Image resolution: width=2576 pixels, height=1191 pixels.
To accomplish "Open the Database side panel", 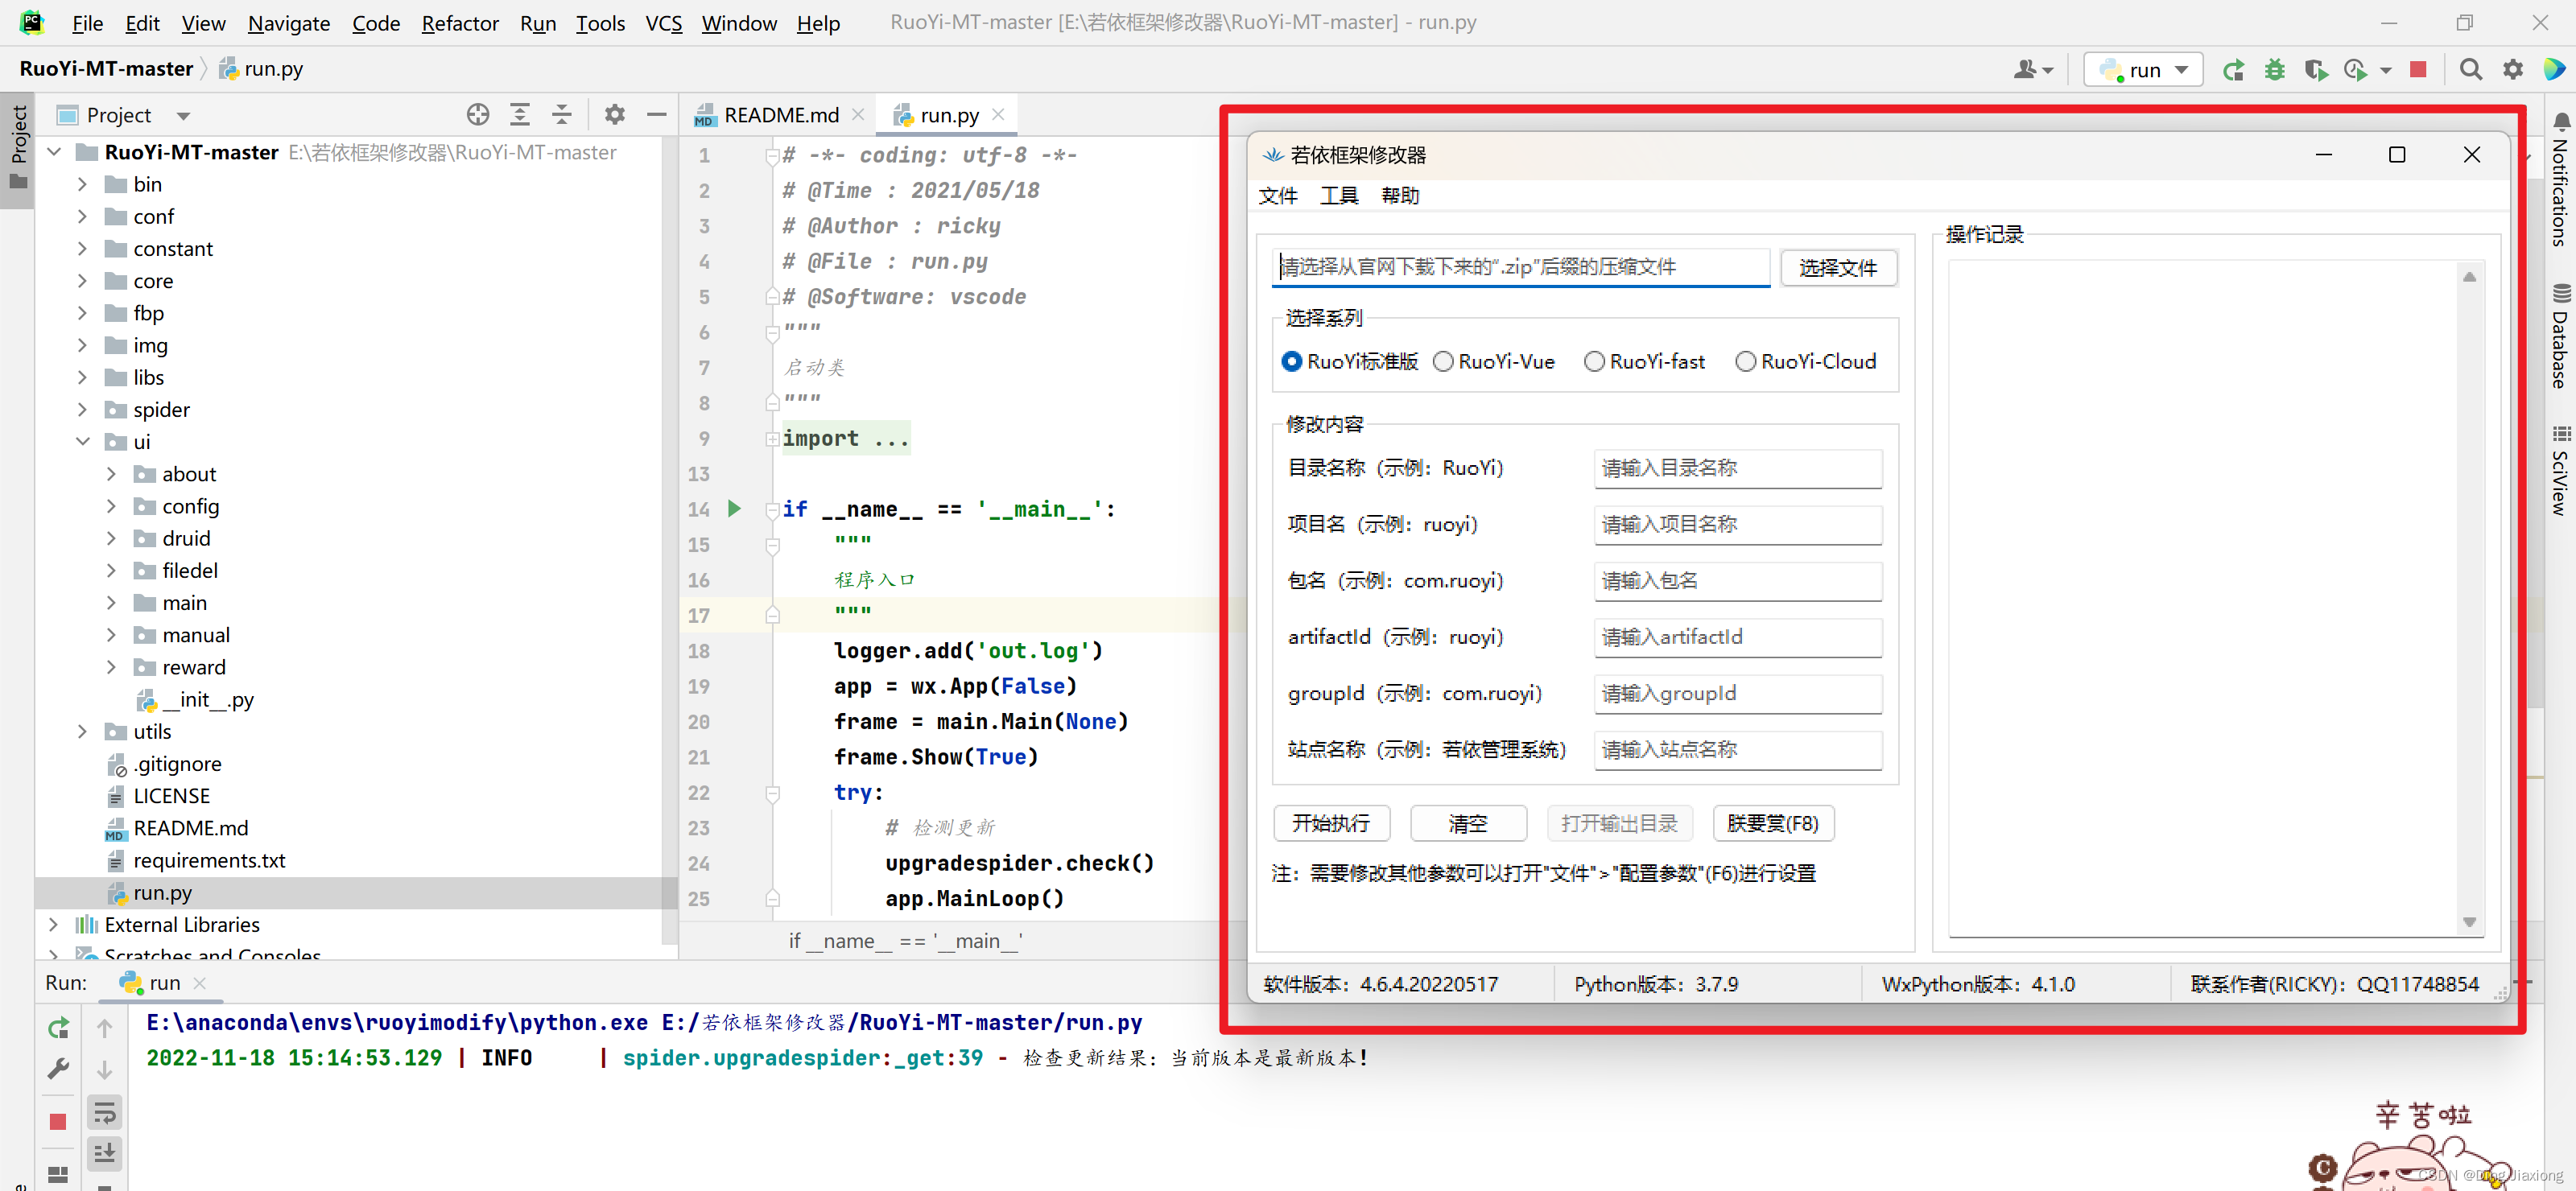I will coord(2559,336).
